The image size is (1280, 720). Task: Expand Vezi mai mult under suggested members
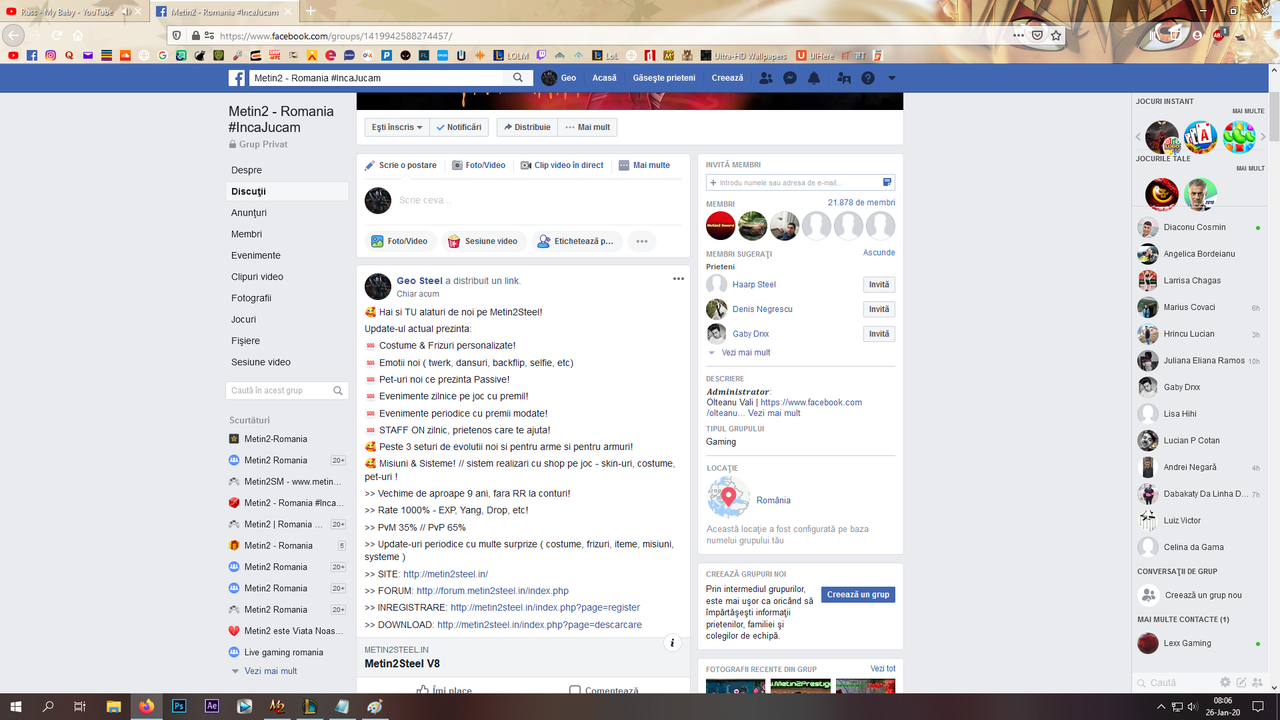click(x=739, y=353)
